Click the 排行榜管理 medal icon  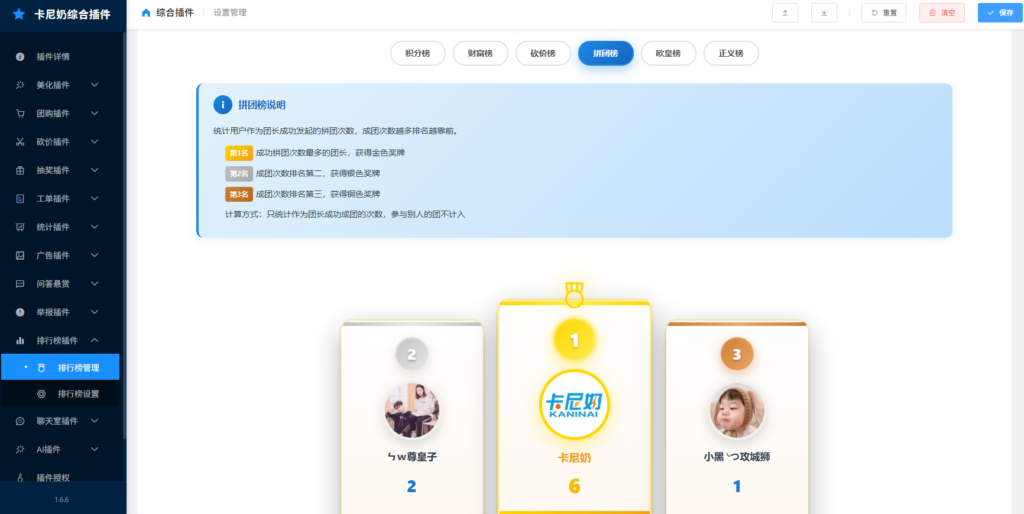click(41, 368)
